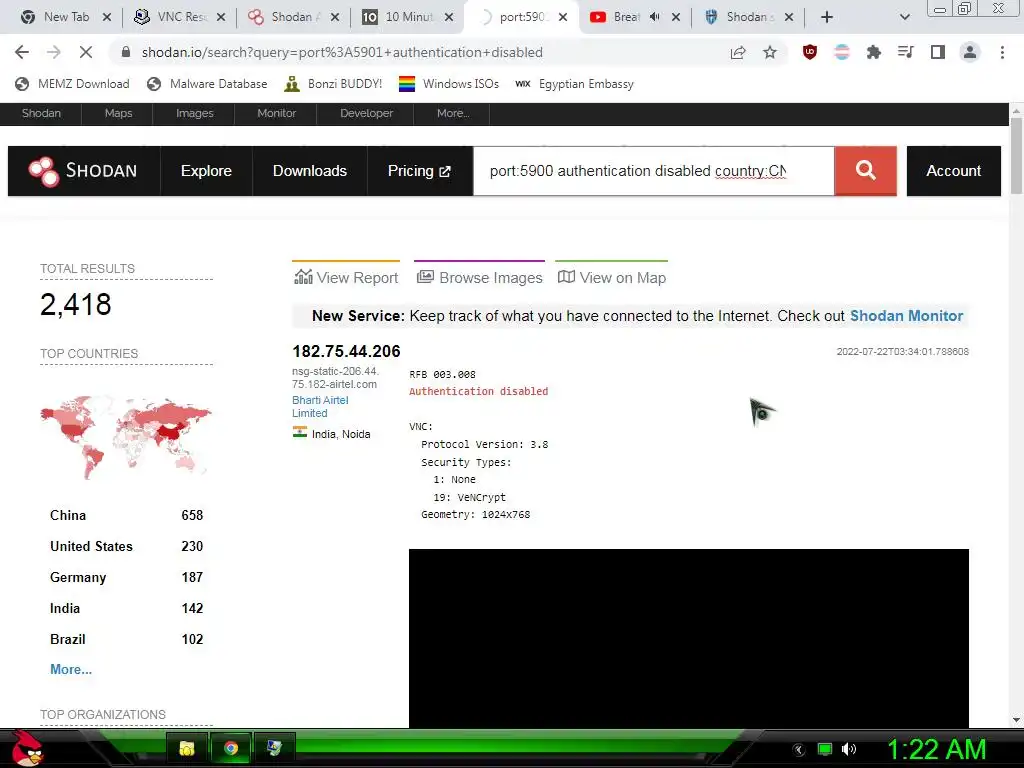1024x768 pixels.
Task: Open the Pricing external link
Action: click(420, 171)
